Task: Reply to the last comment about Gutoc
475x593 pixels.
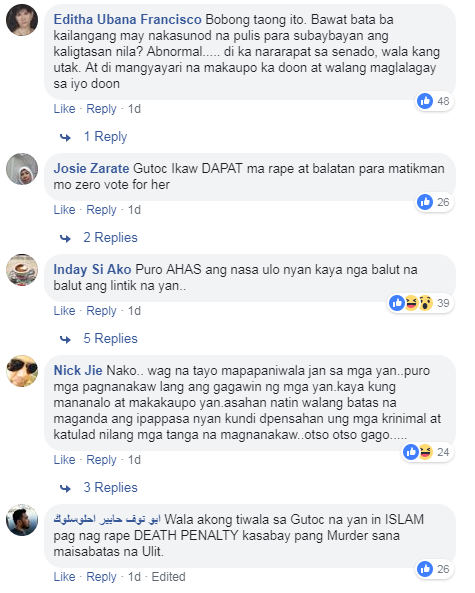Action: click(x=101, y=577)
